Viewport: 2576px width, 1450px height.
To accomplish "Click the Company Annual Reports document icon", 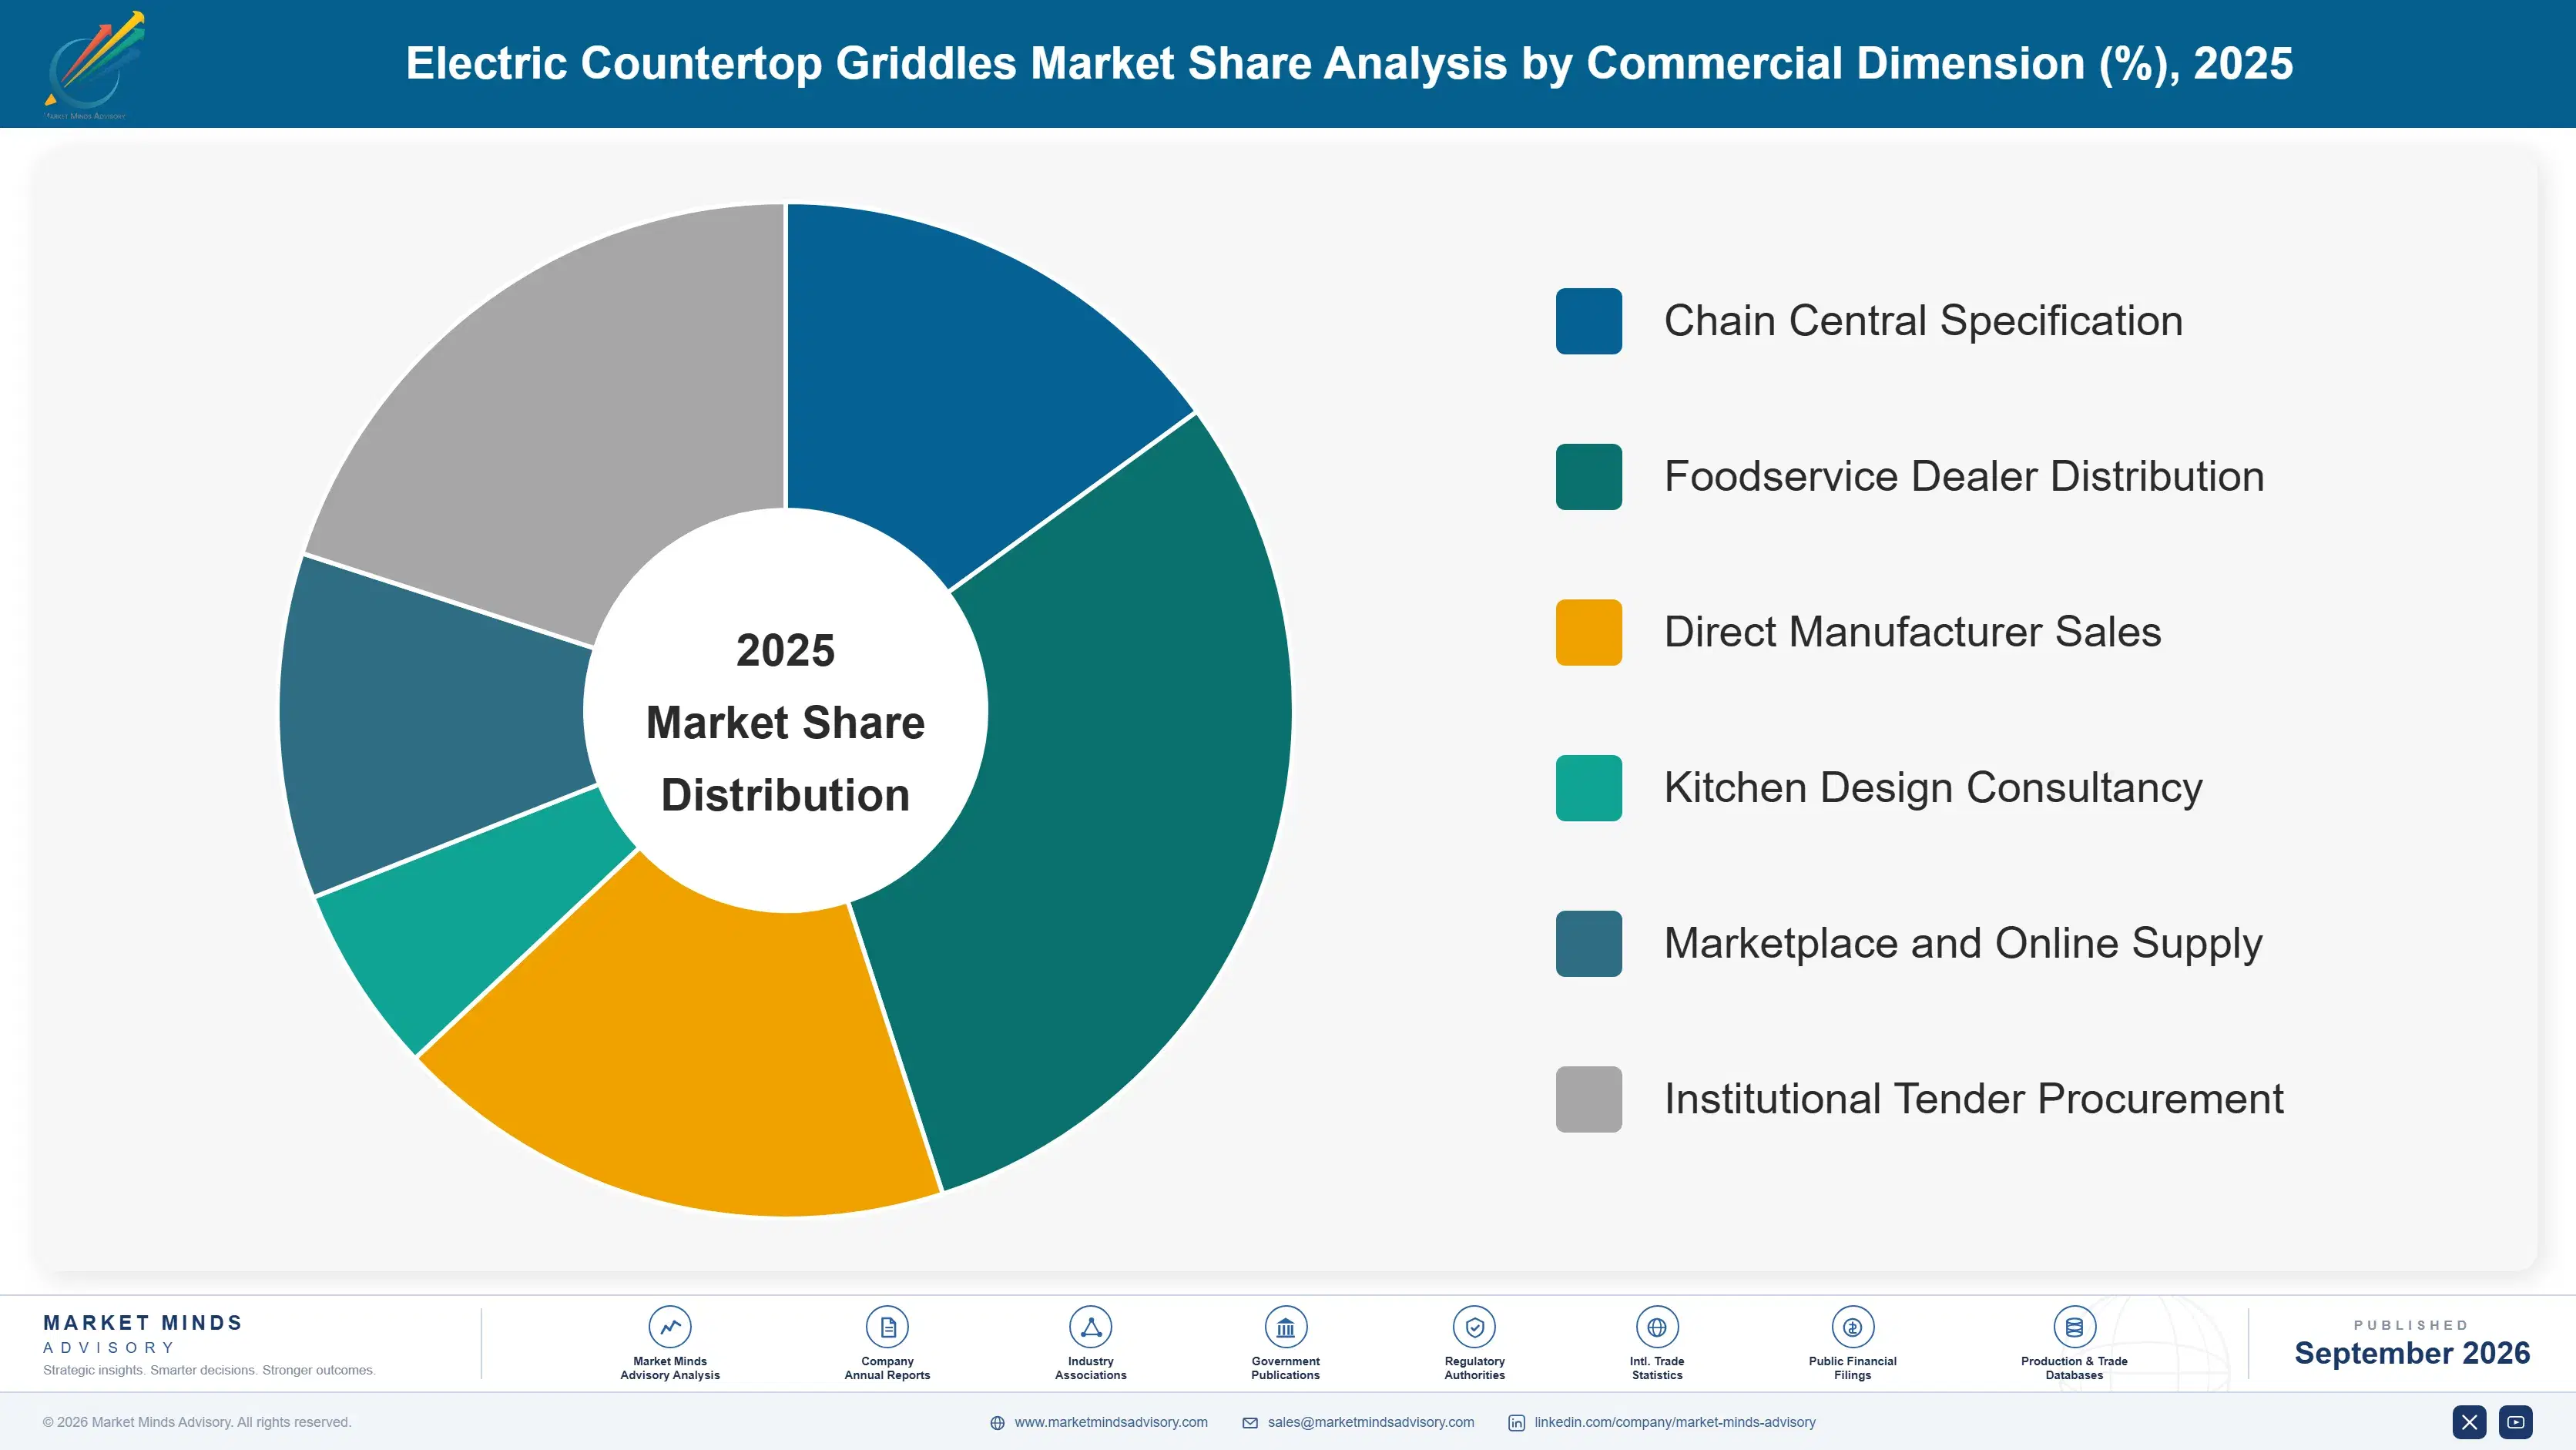I will click(887, 1327).
